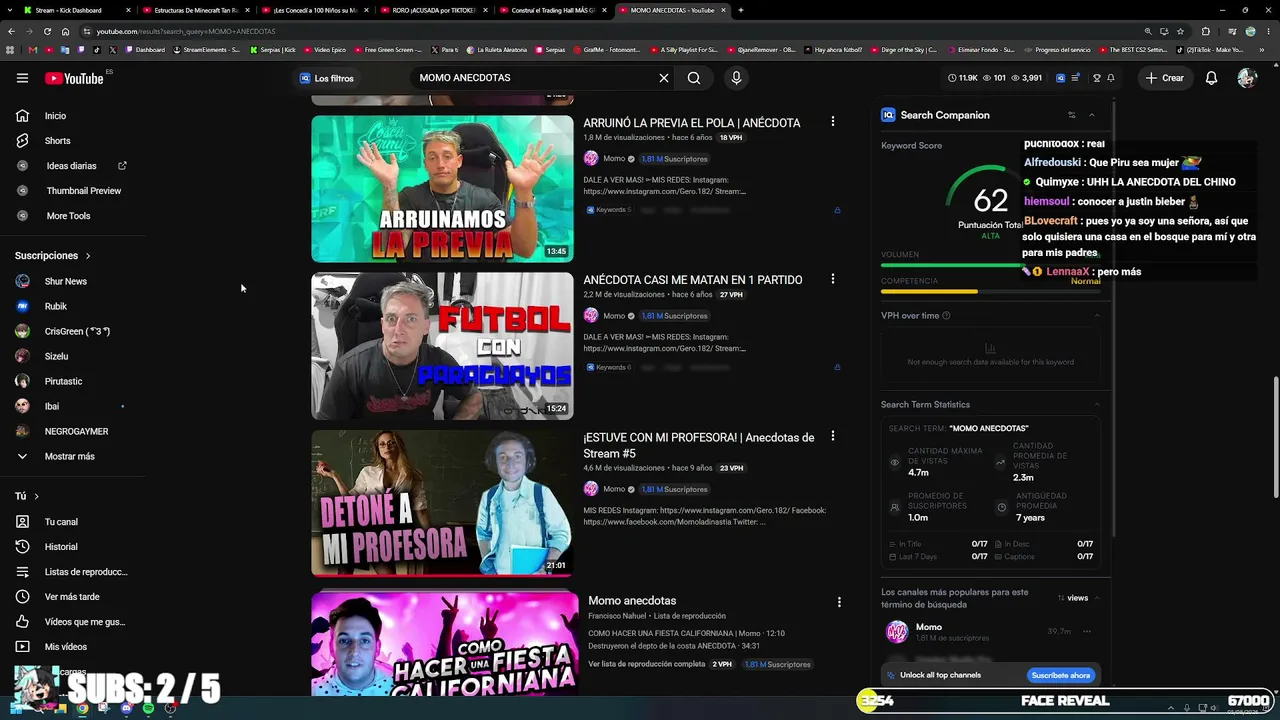Open Ver más tarde list

[x=72, y=597]
